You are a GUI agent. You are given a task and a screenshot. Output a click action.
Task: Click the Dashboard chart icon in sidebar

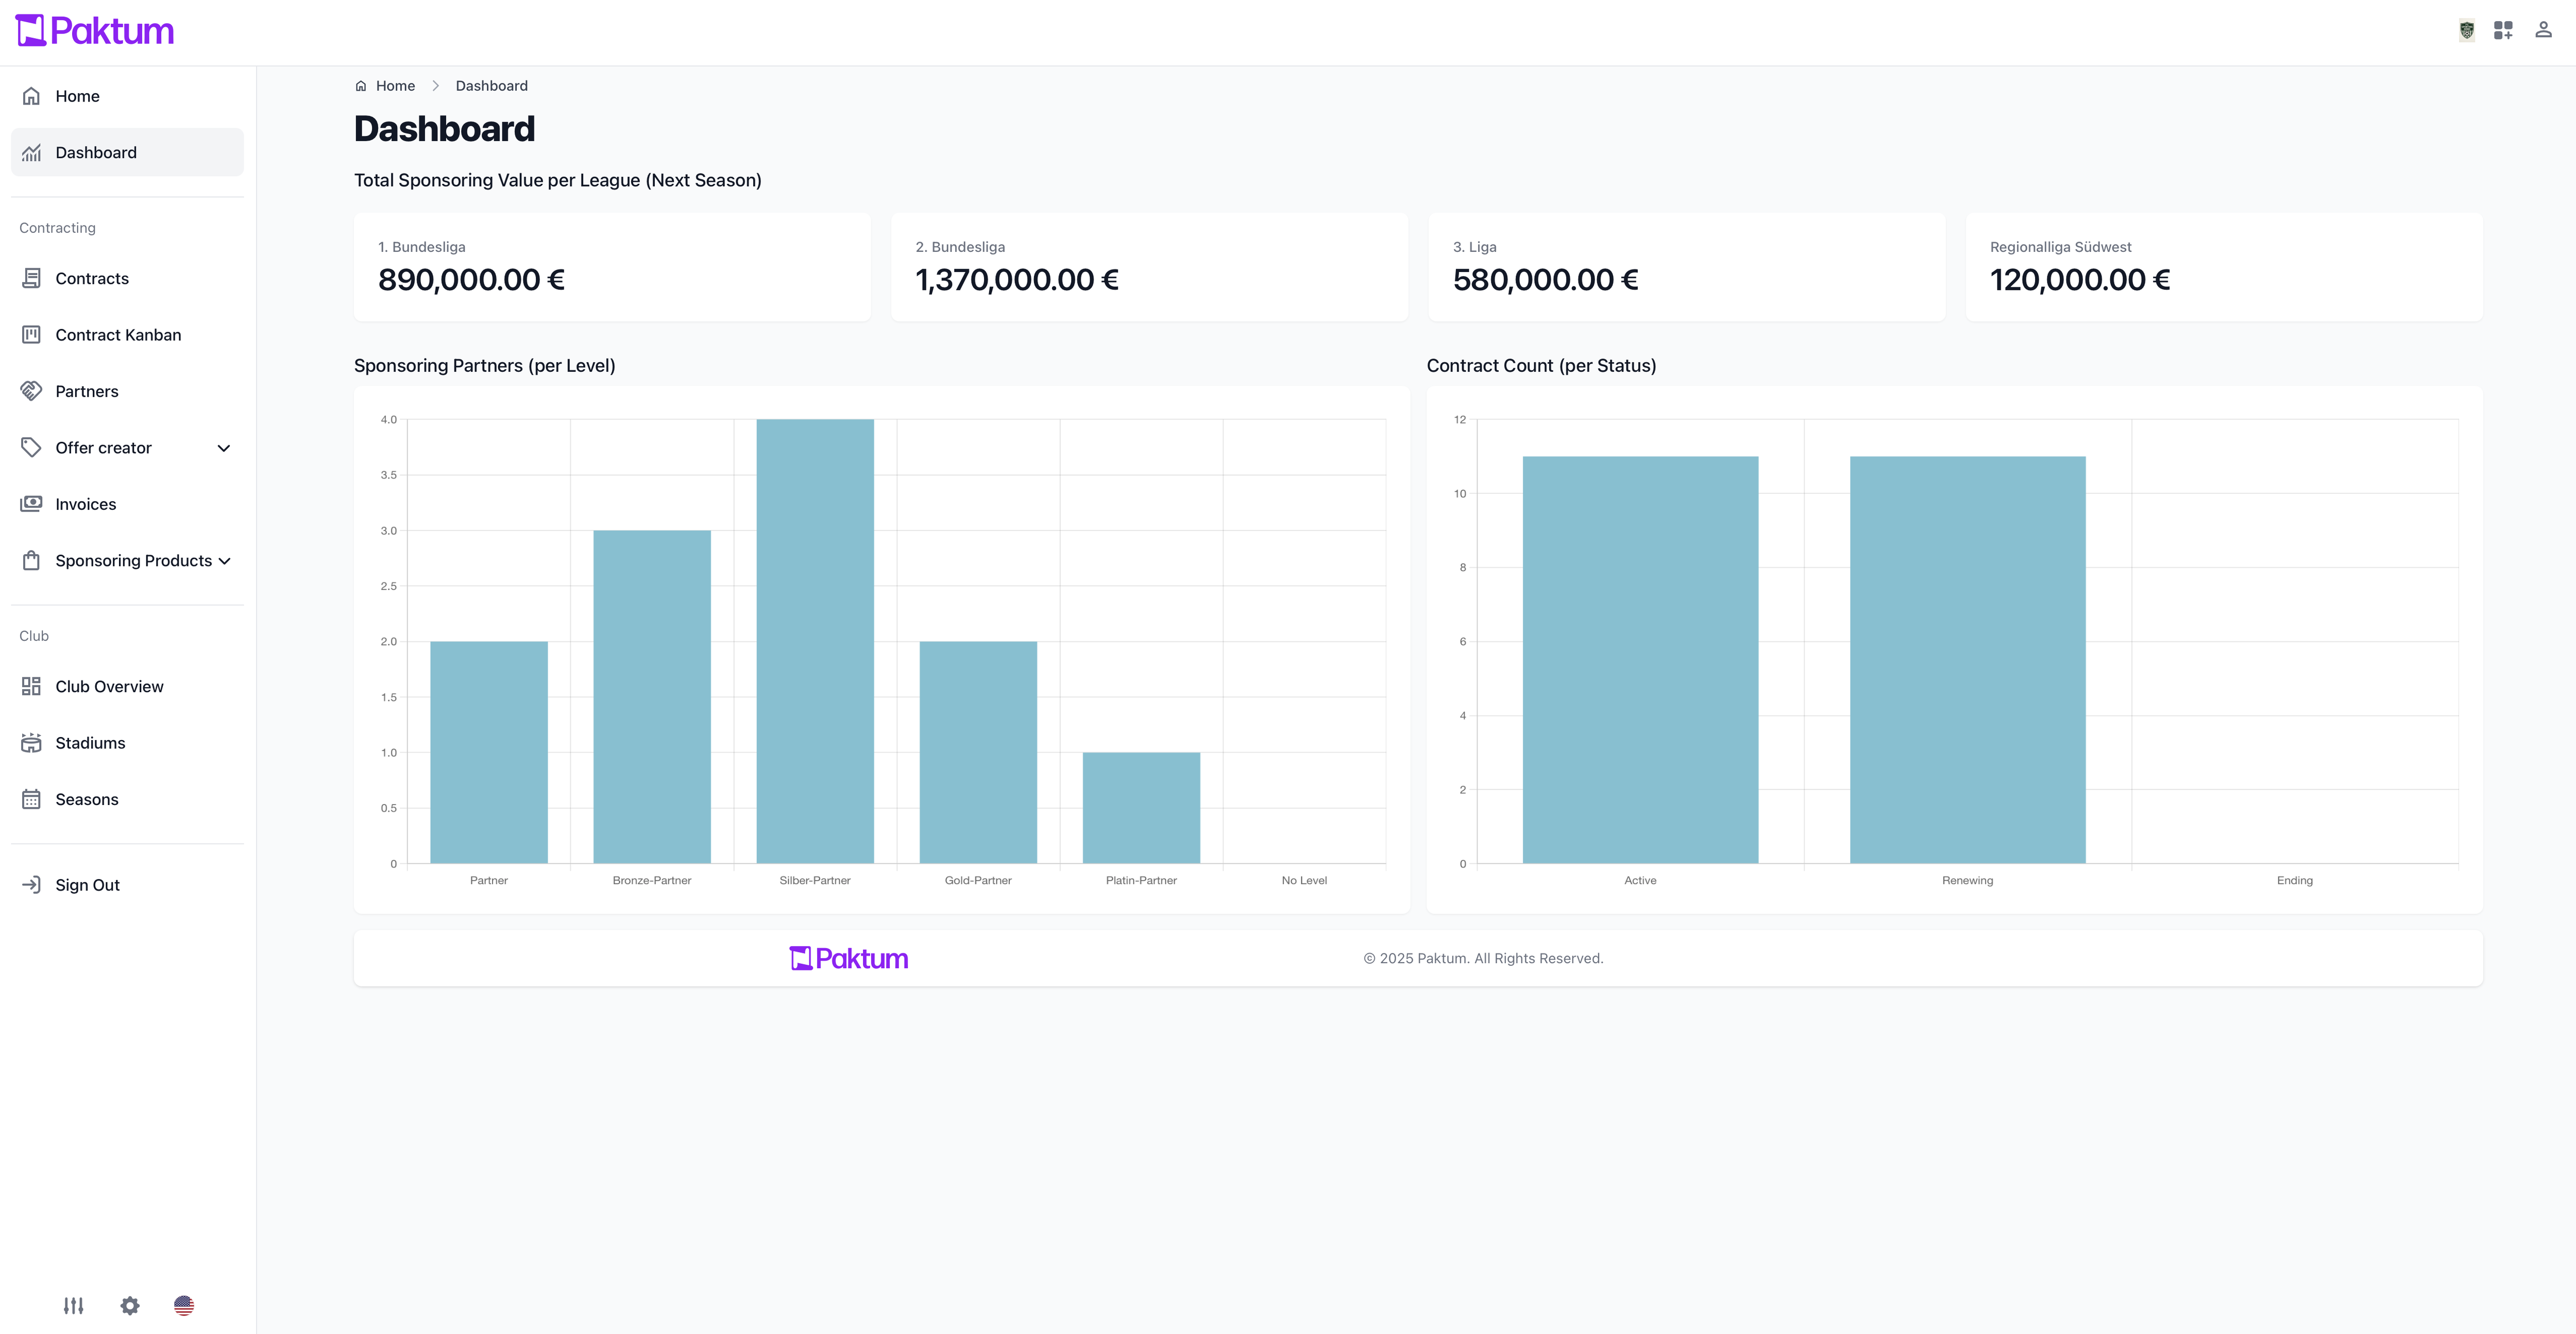point(32,152)
